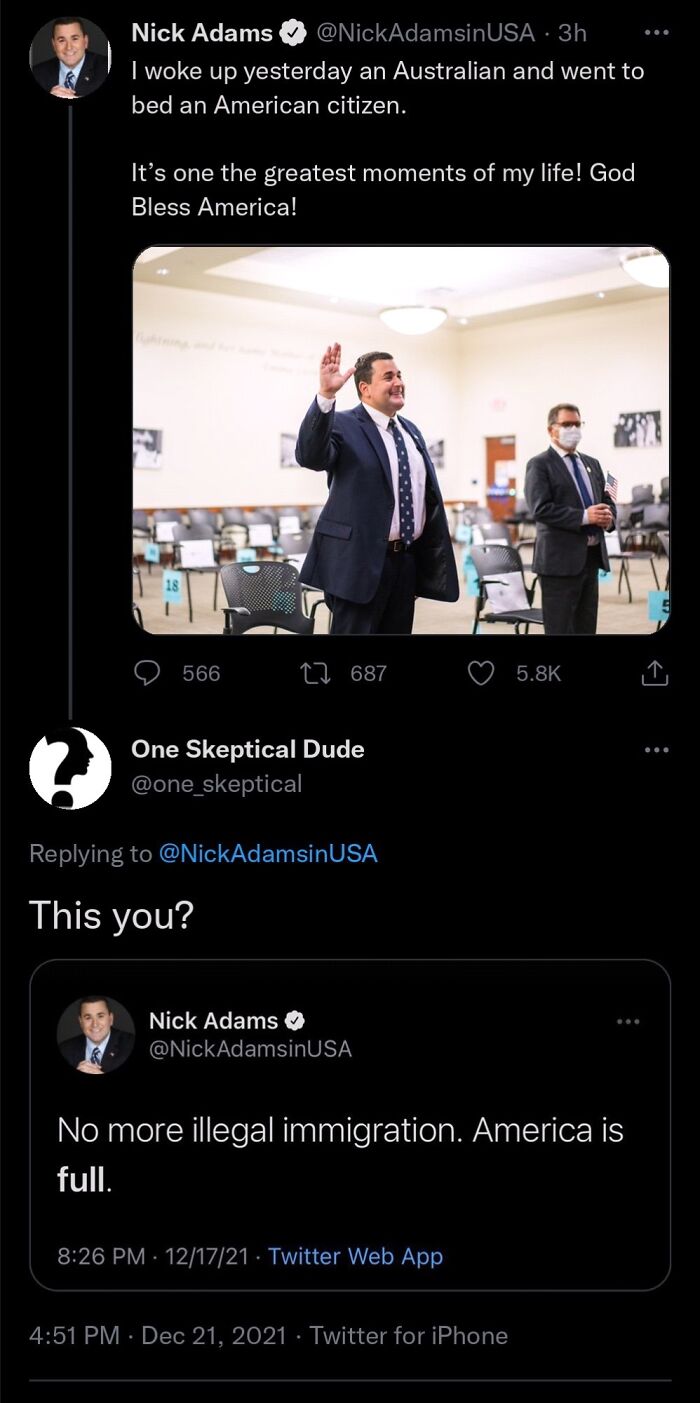700x1403 pixels.
Task: Click the 4:51 PM Dec 21, 2021 timestamp
Action: (157, 1335)
